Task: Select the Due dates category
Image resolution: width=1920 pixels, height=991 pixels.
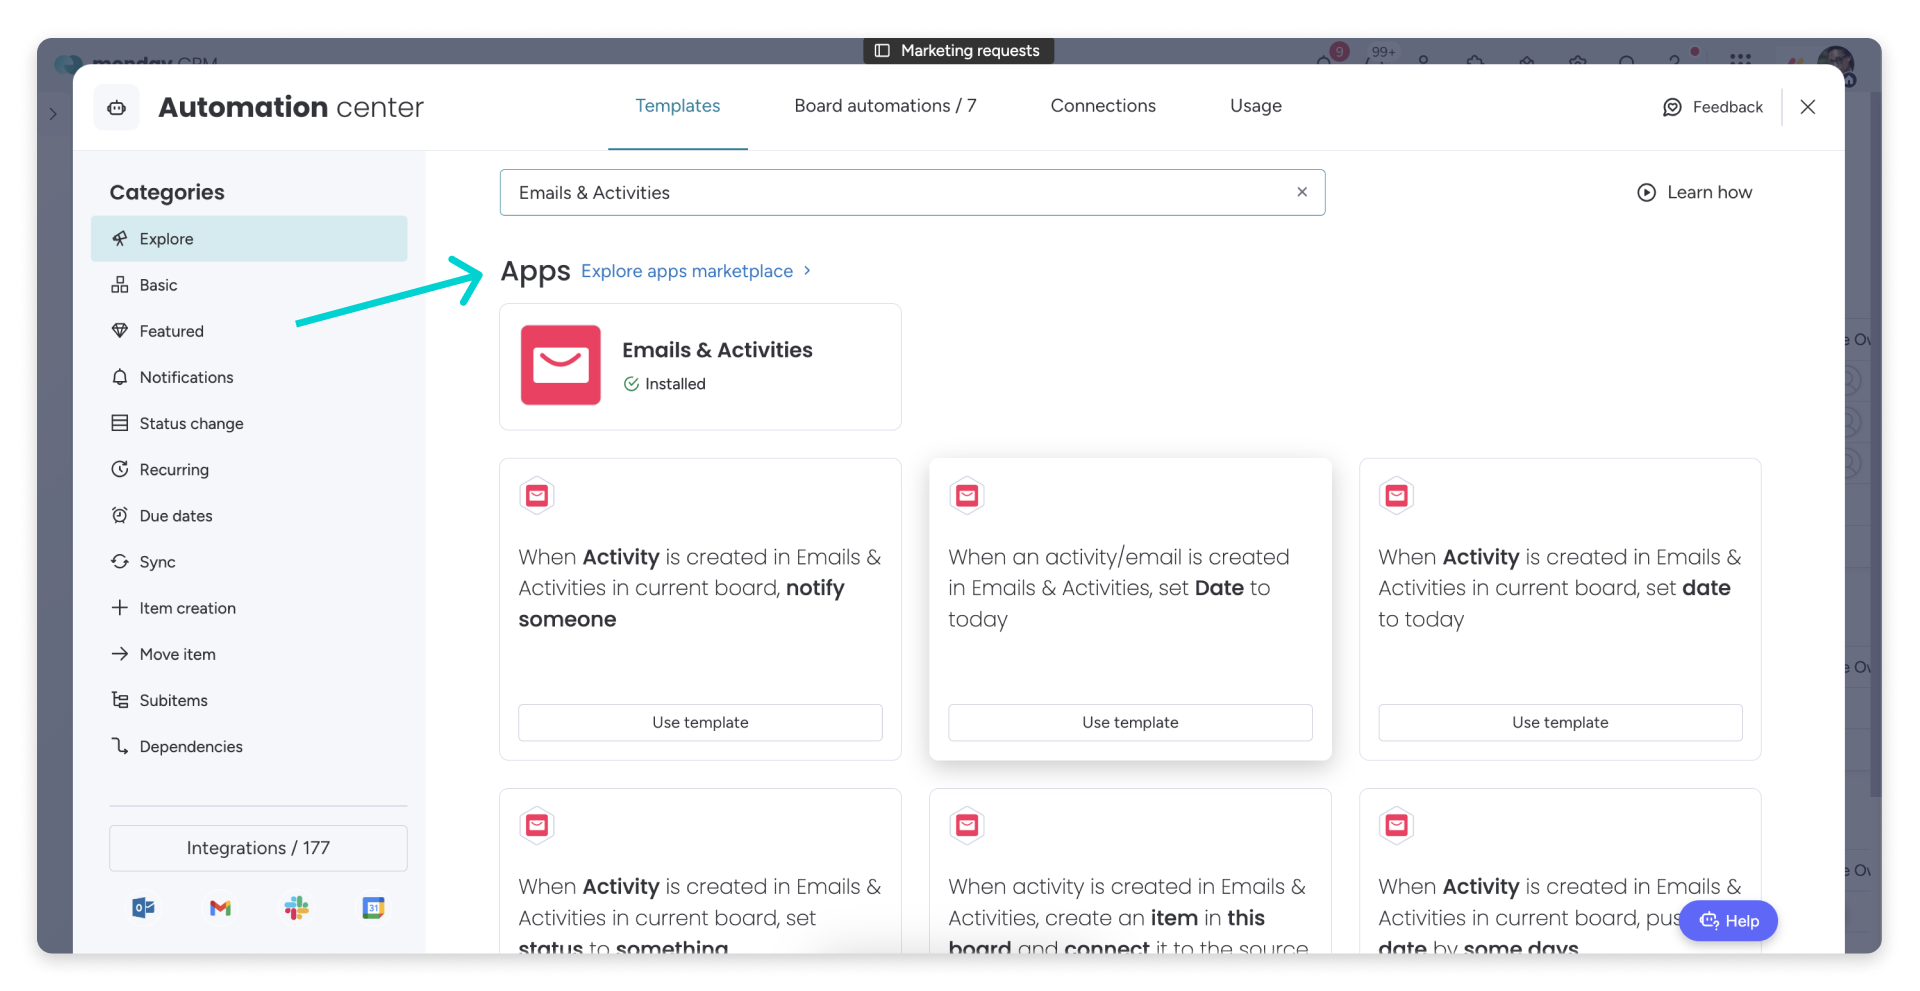Action: 249,516
